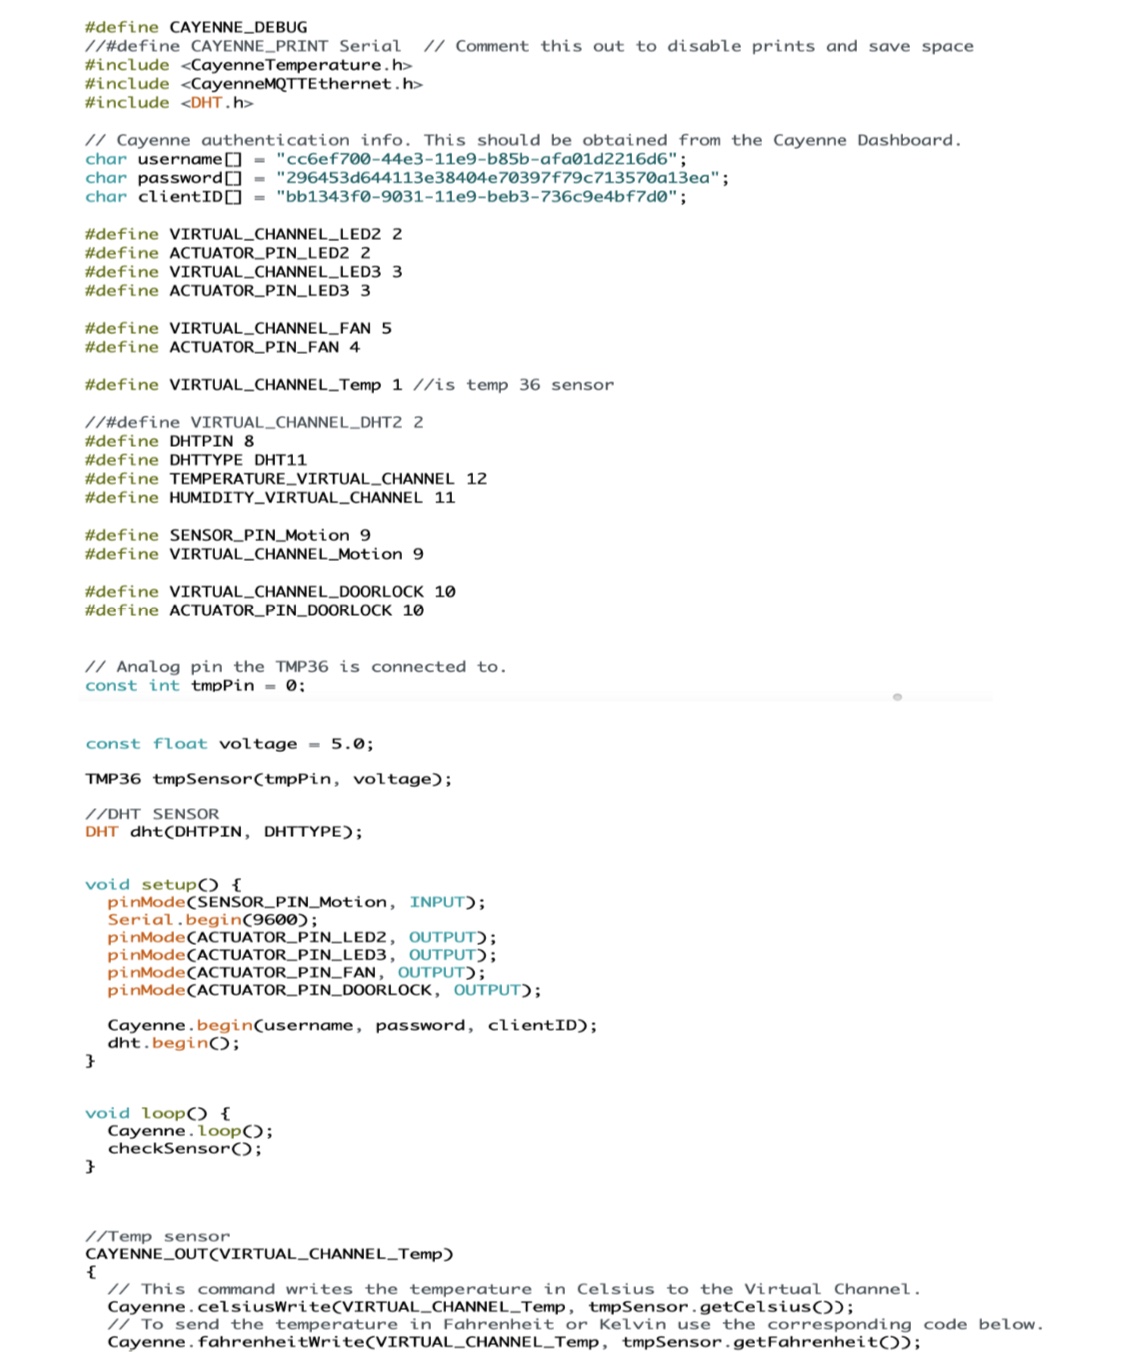Click '#define VIRTUAL_CHANNEL_FAN 5' line
The image size is (1125, 1352).
tap(239, 328)
